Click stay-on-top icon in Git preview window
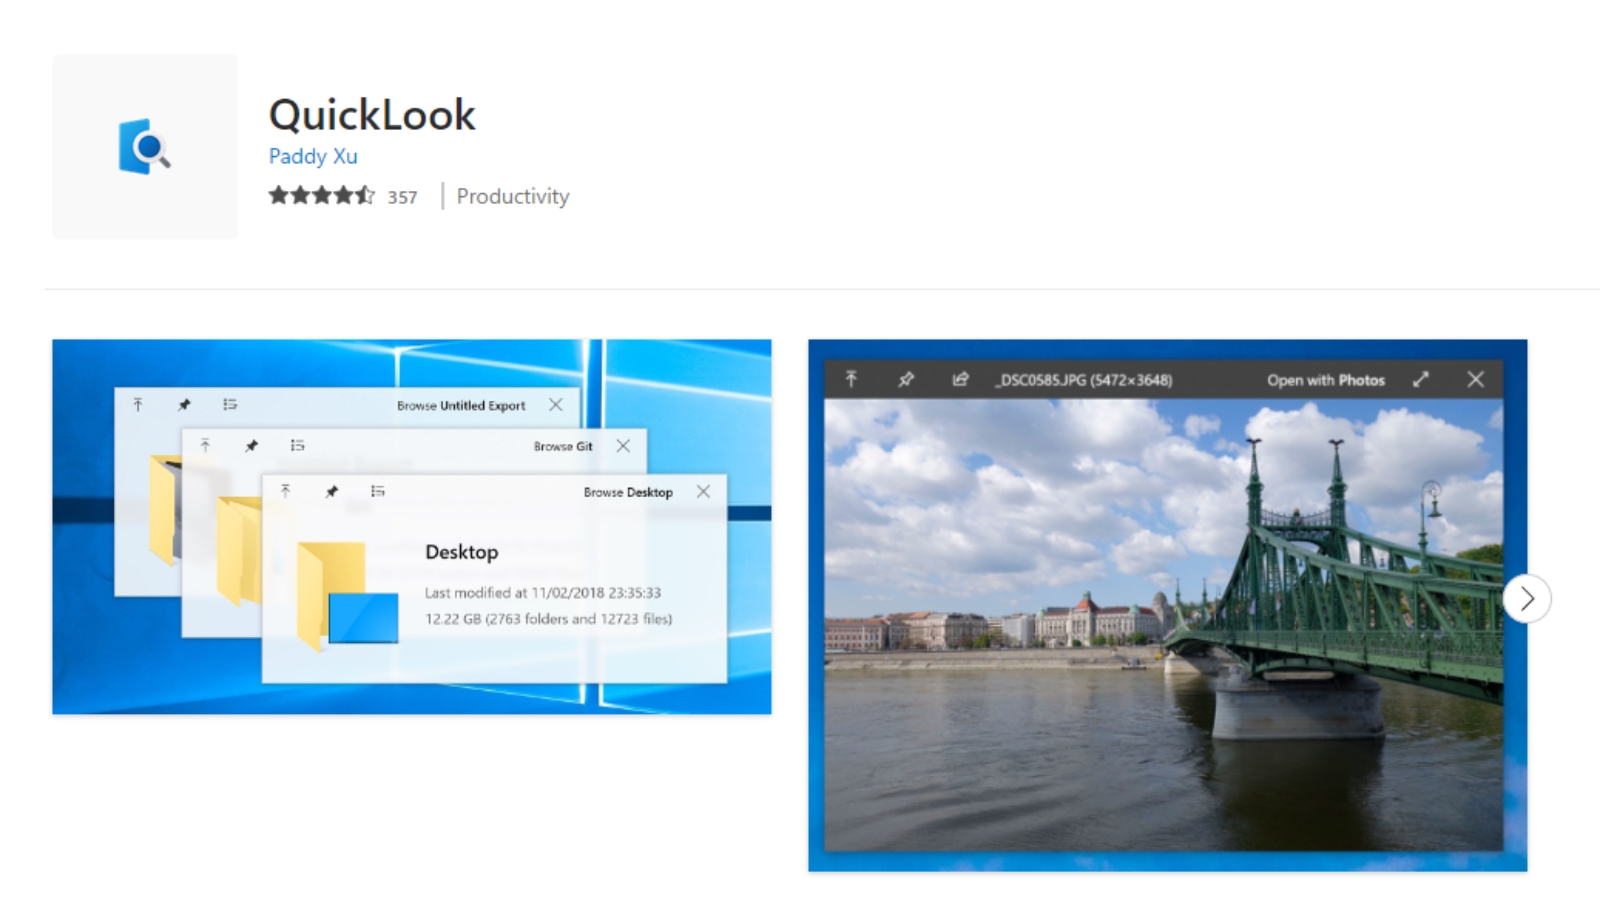Screen dimensions: 1600x900 point(205,446)
